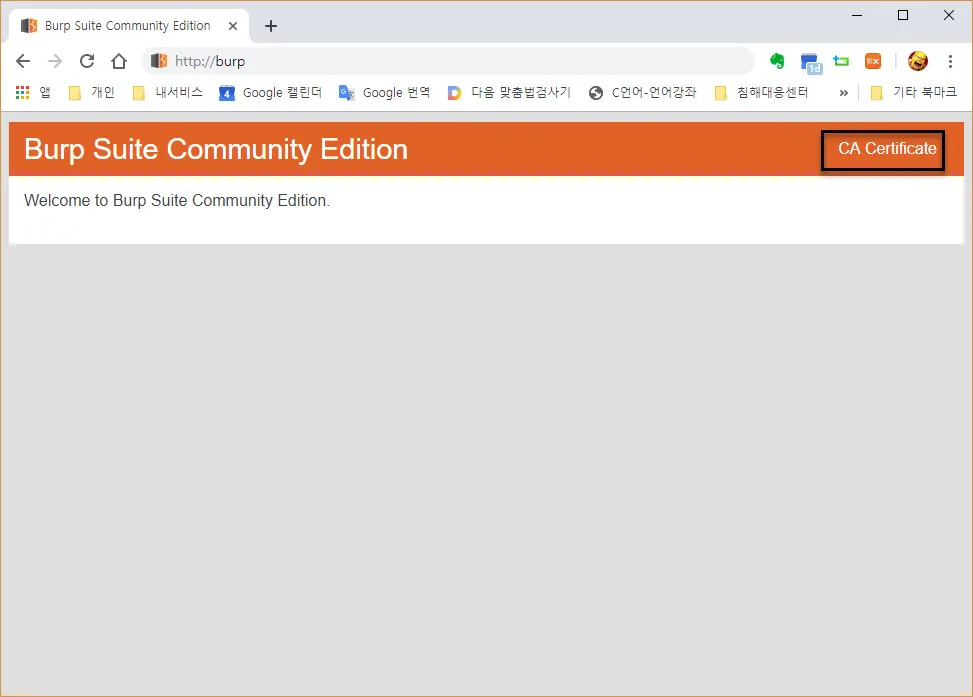Open Chrome three-dot menu
This screenshot has width=973, height=697.
[950, 61]
